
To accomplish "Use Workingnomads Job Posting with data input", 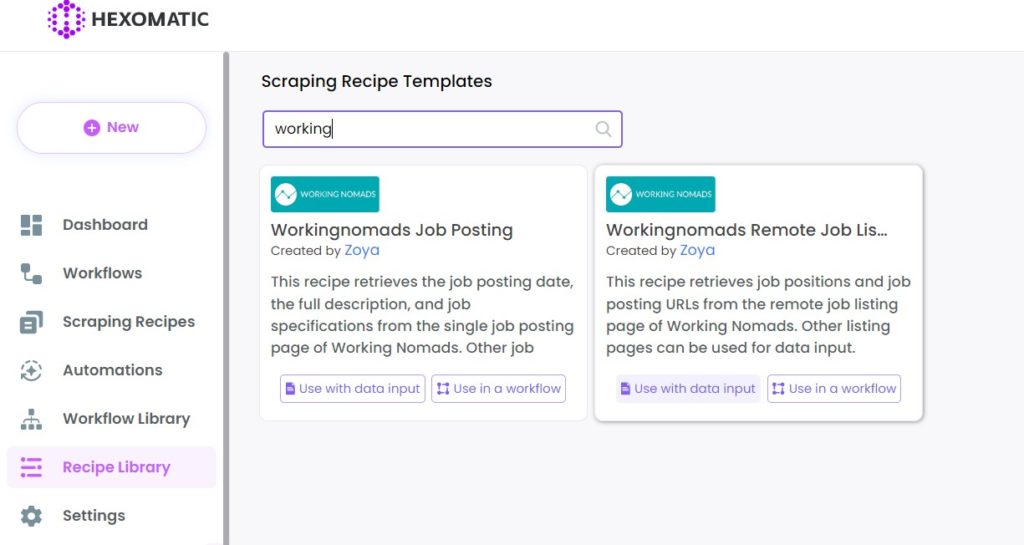I will click(x=353, y=389).
